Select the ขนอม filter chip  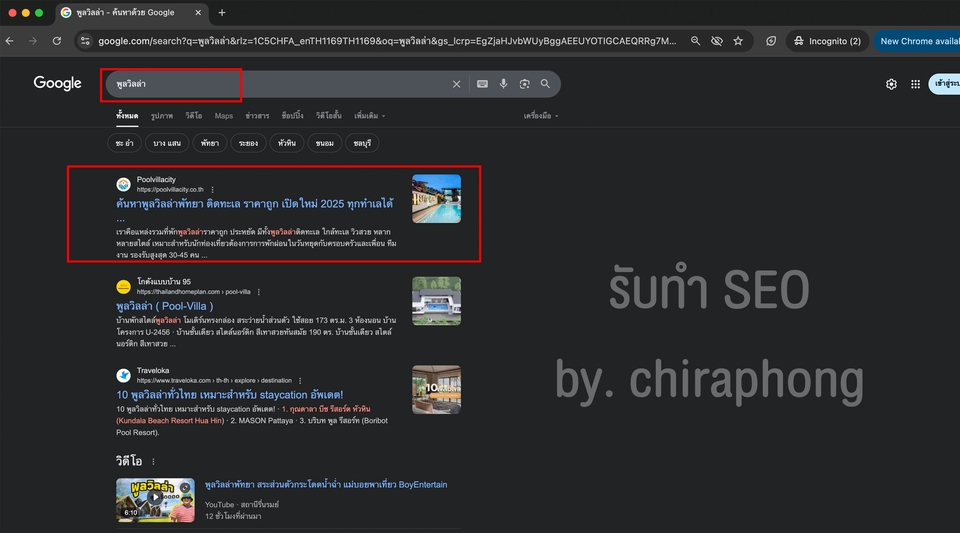(x=324, y=143)
